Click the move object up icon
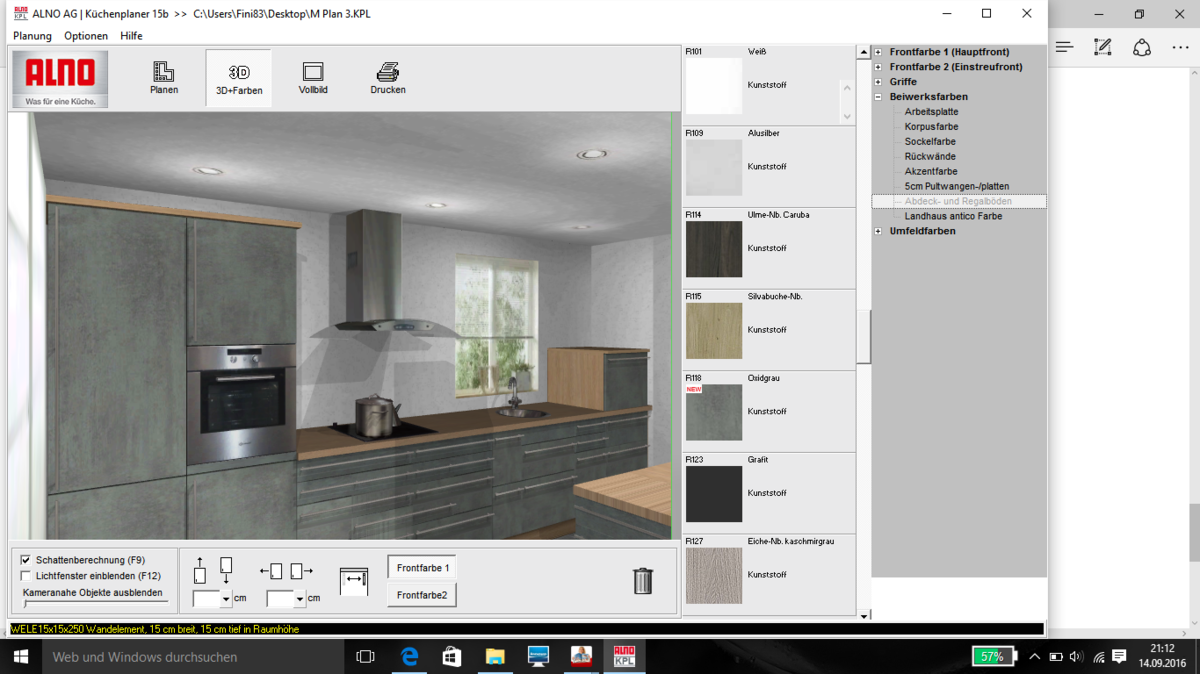1200x674 pixels. click(200, 570)
